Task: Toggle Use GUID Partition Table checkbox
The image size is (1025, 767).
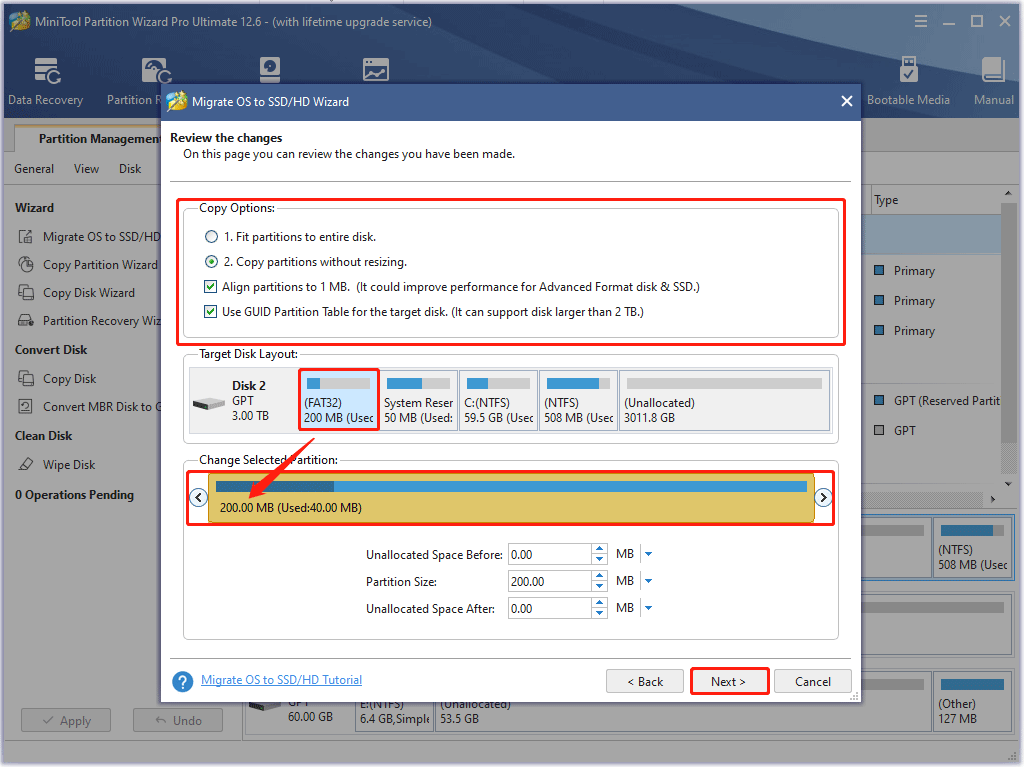Action: pyautogui.click(x=210, y=311)
